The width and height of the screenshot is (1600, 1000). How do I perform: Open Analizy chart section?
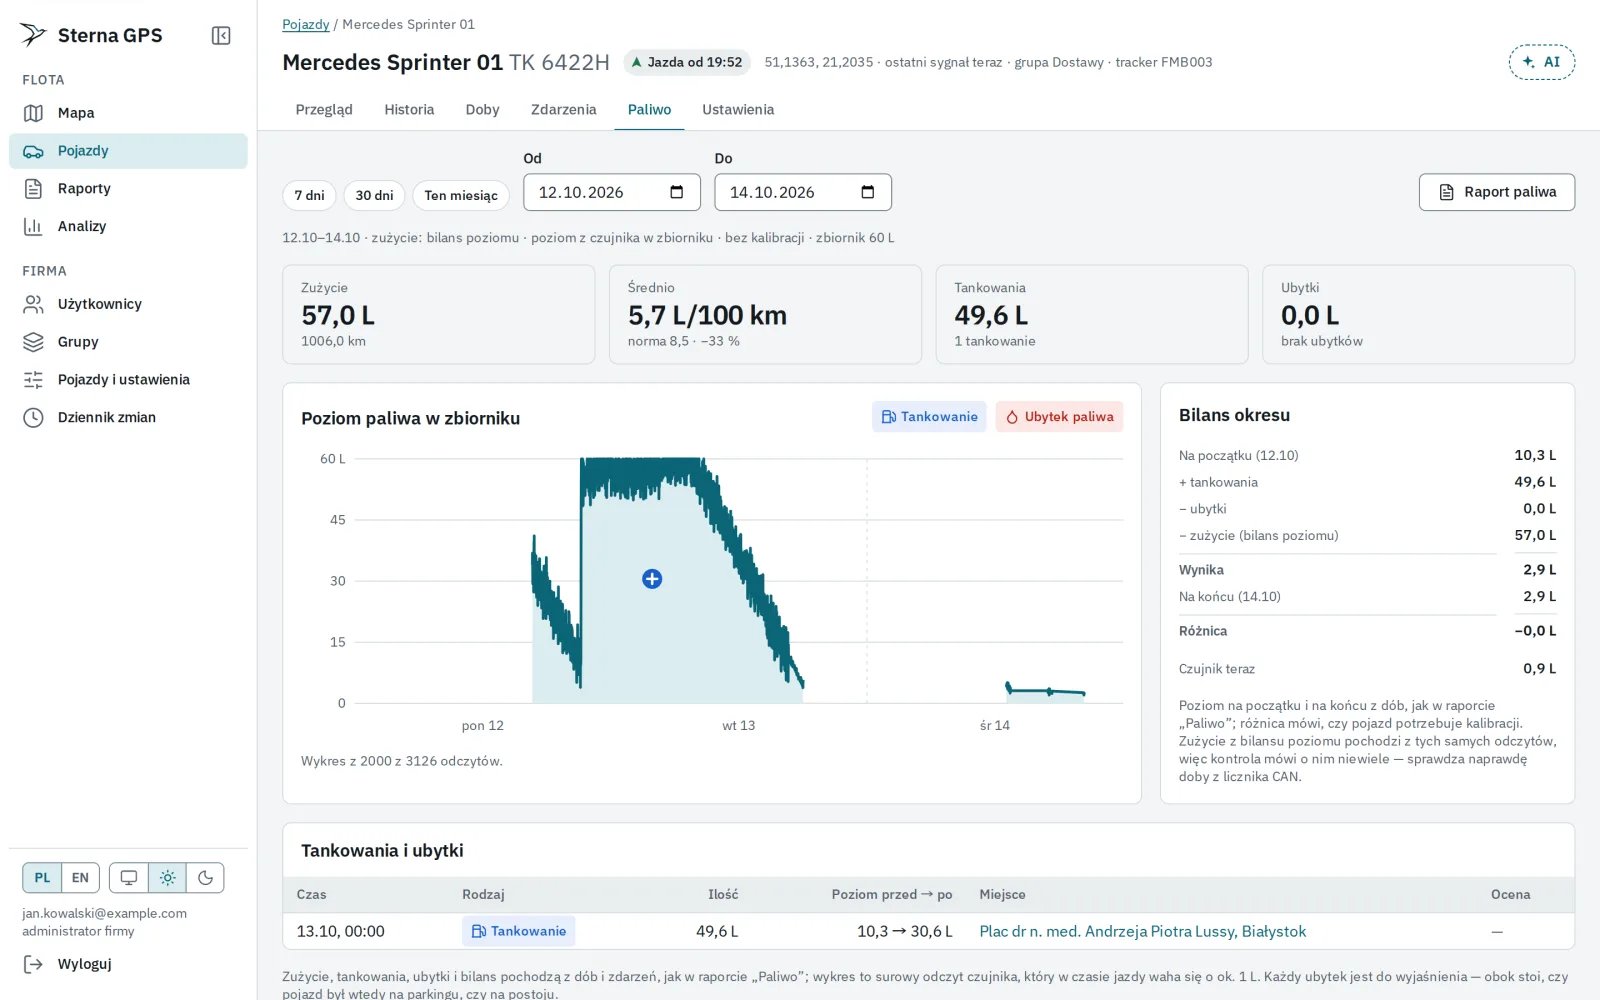point(128,226)
